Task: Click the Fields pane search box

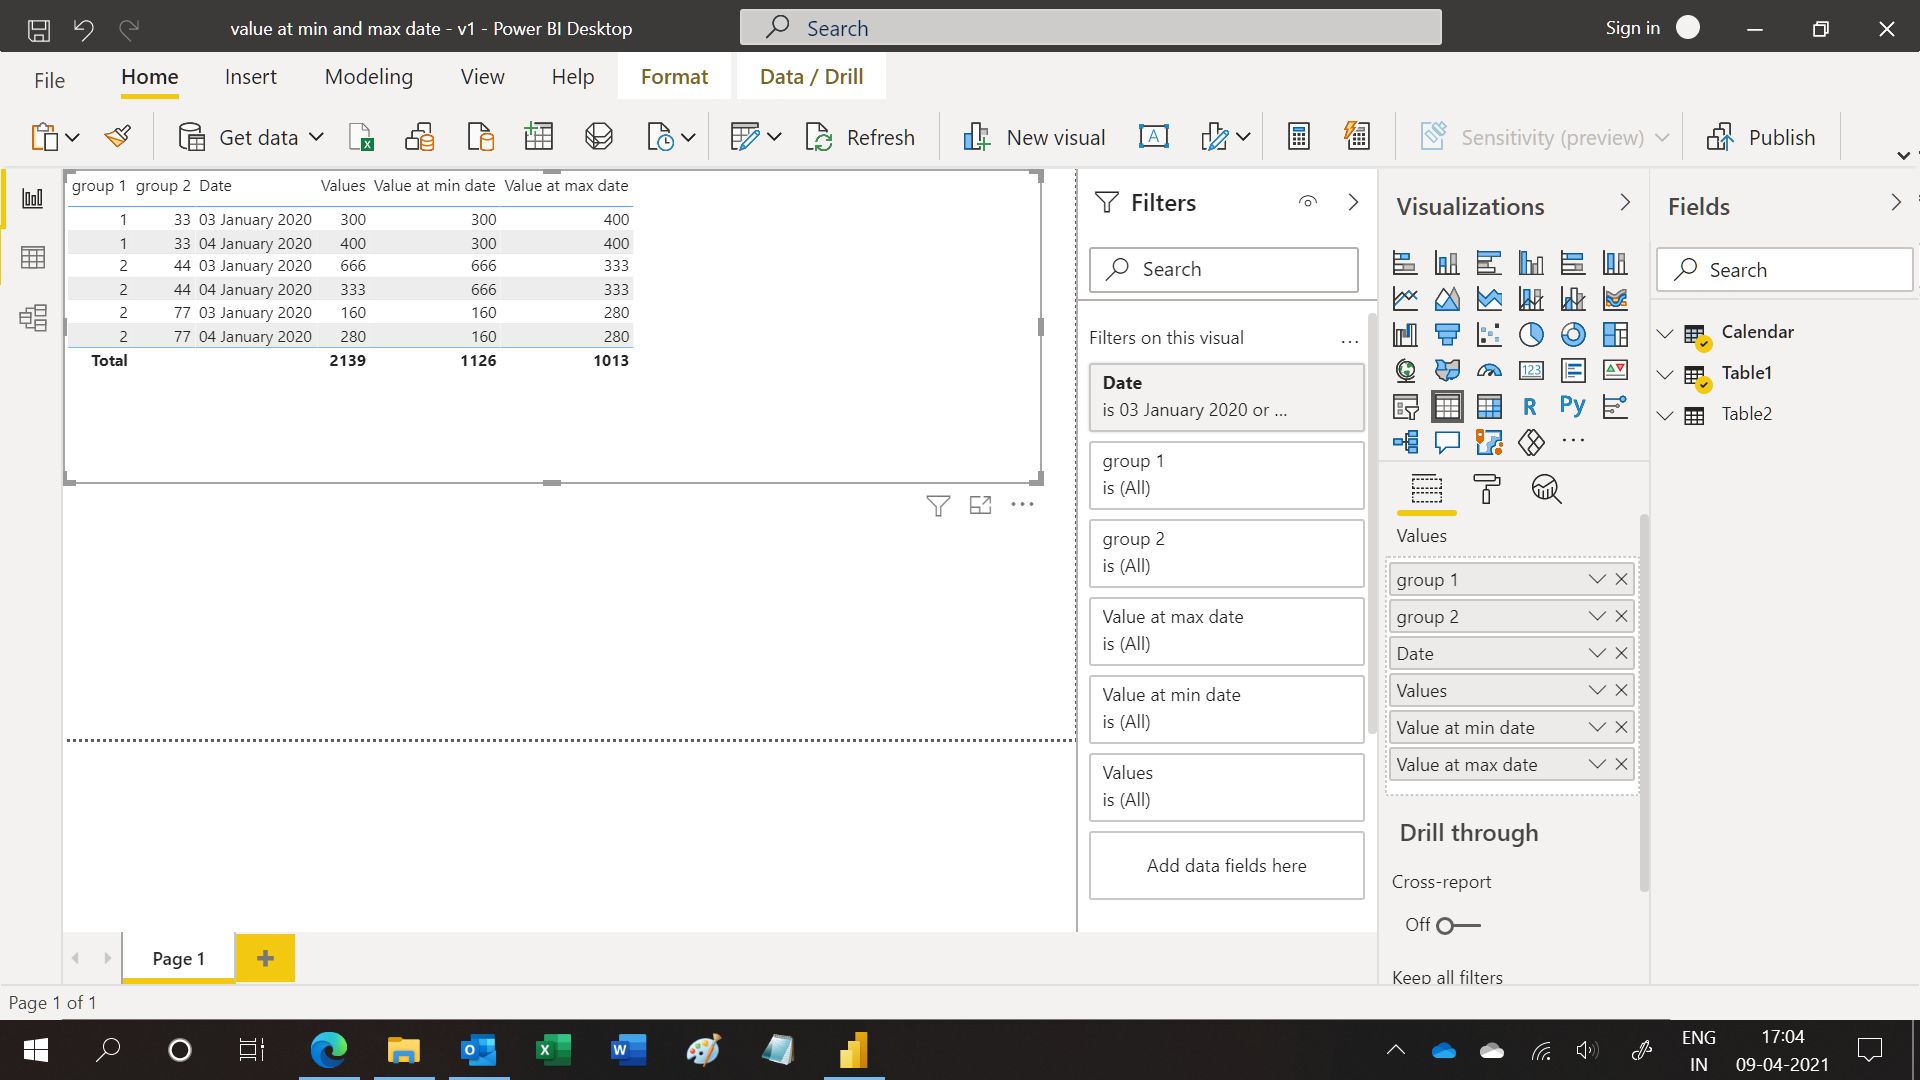Action: tap(1785, 270)
